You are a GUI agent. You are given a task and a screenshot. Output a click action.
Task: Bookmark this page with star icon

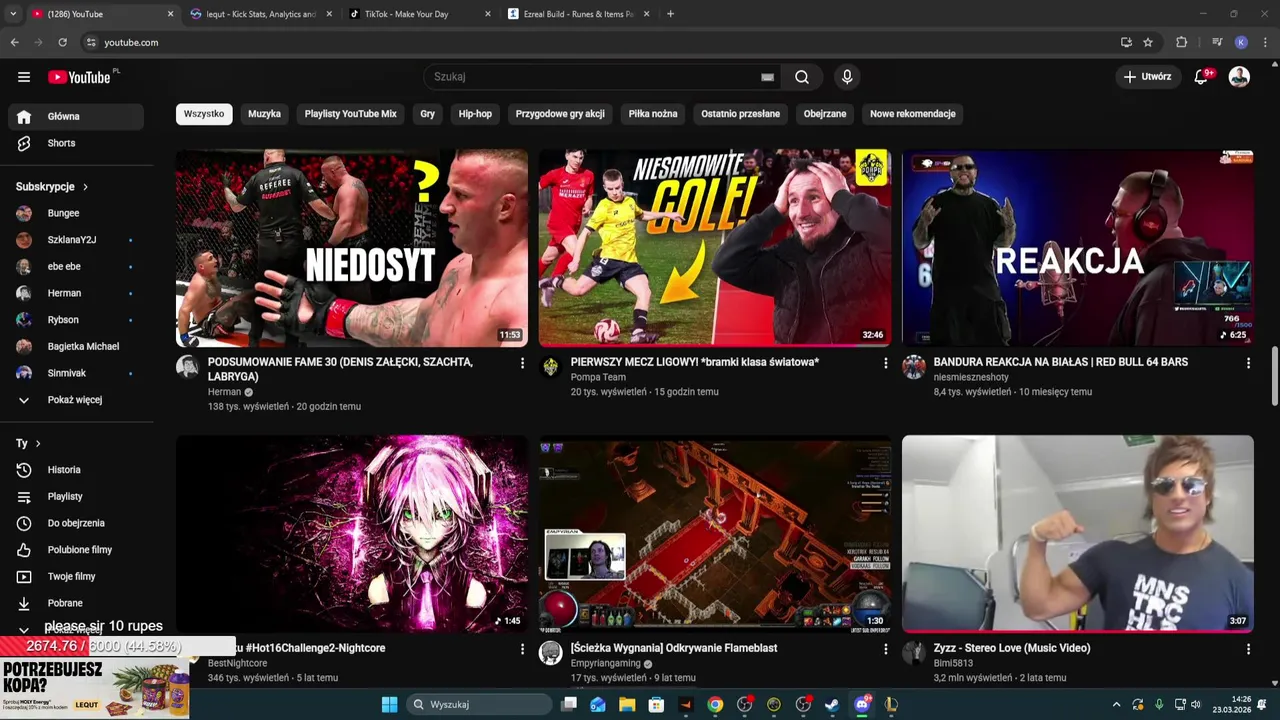pyautogui.click(x=1148, y=42)
